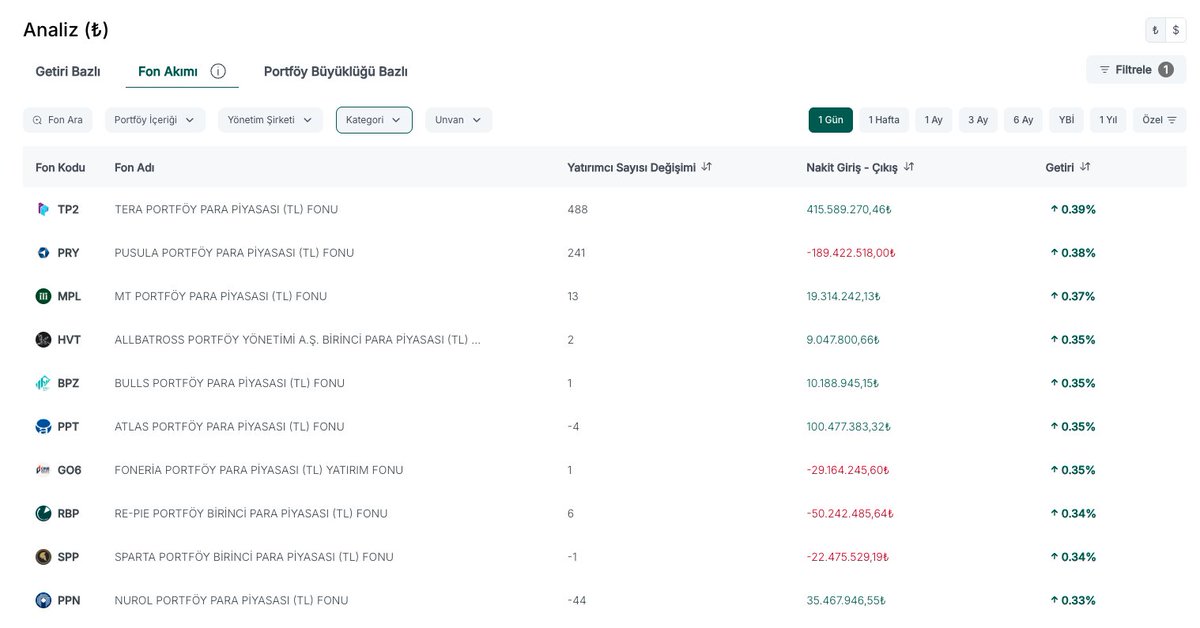Click the RBP fund logo icon

pyautogui.click(x=43, y=513)
